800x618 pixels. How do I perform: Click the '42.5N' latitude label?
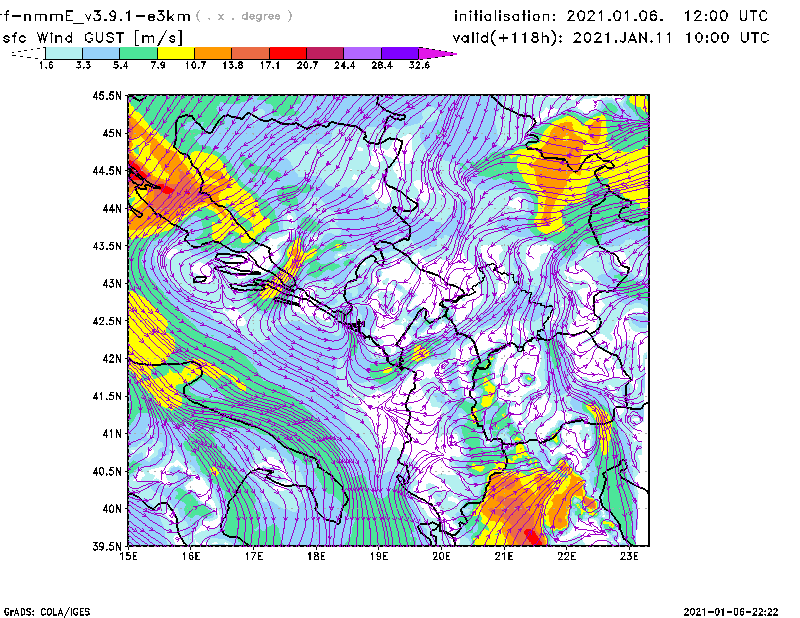107,321
